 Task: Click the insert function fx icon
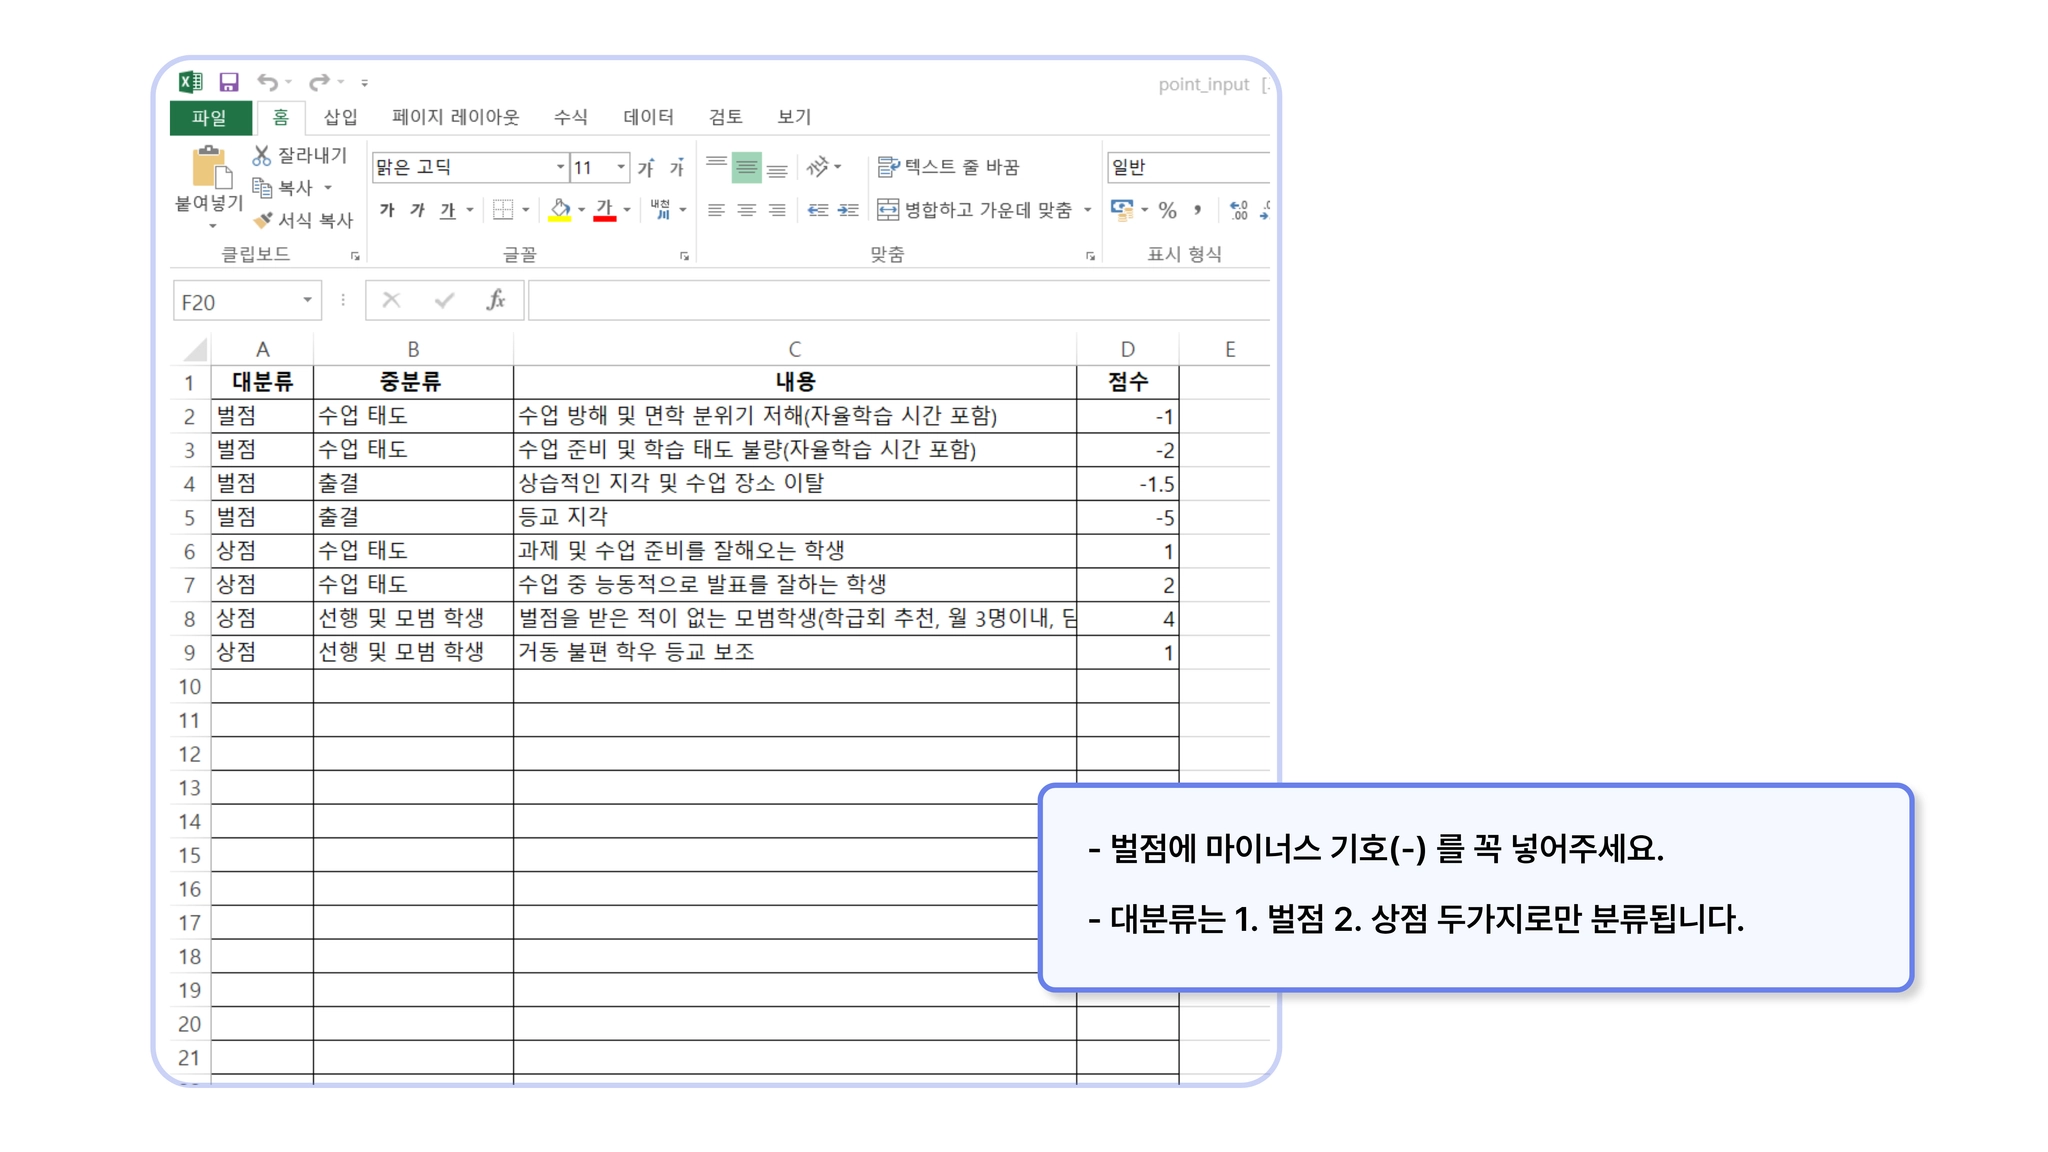(496, 300)
